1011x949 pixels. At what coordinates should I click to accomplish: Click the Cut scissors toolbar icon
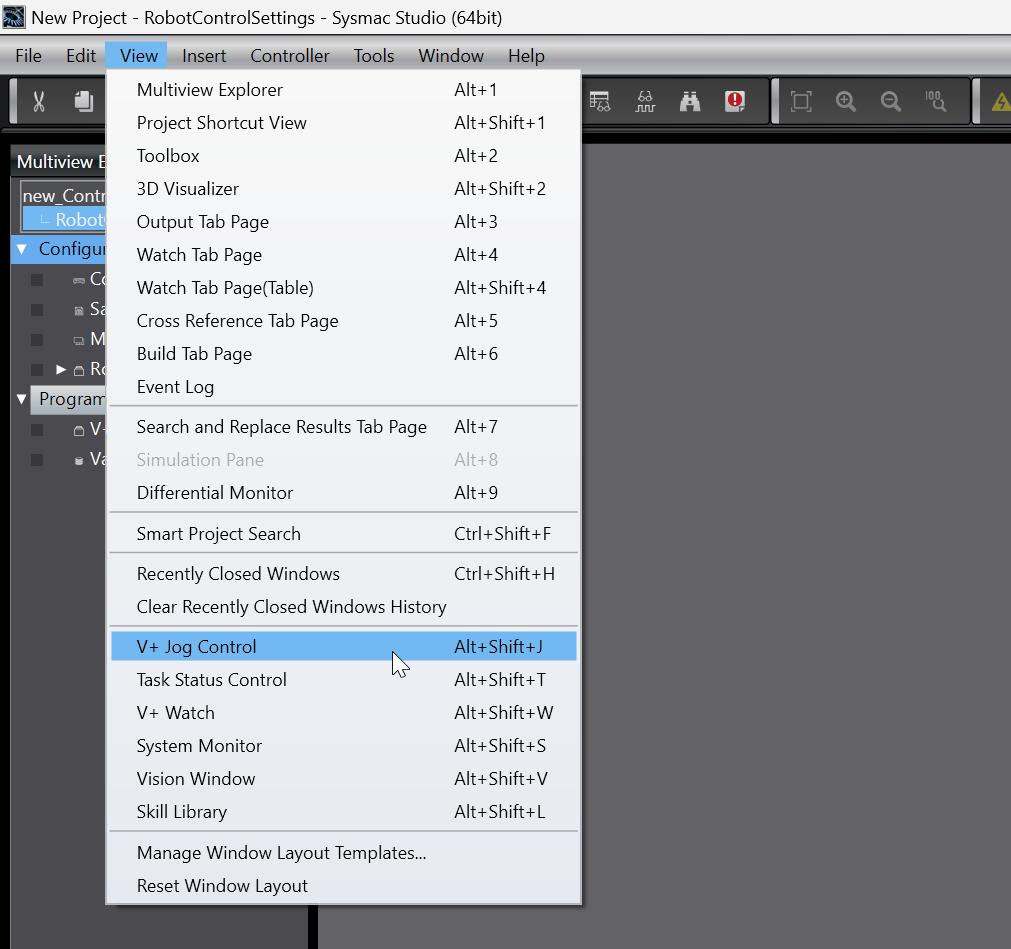pyautogui.click(x=39, y=101)
